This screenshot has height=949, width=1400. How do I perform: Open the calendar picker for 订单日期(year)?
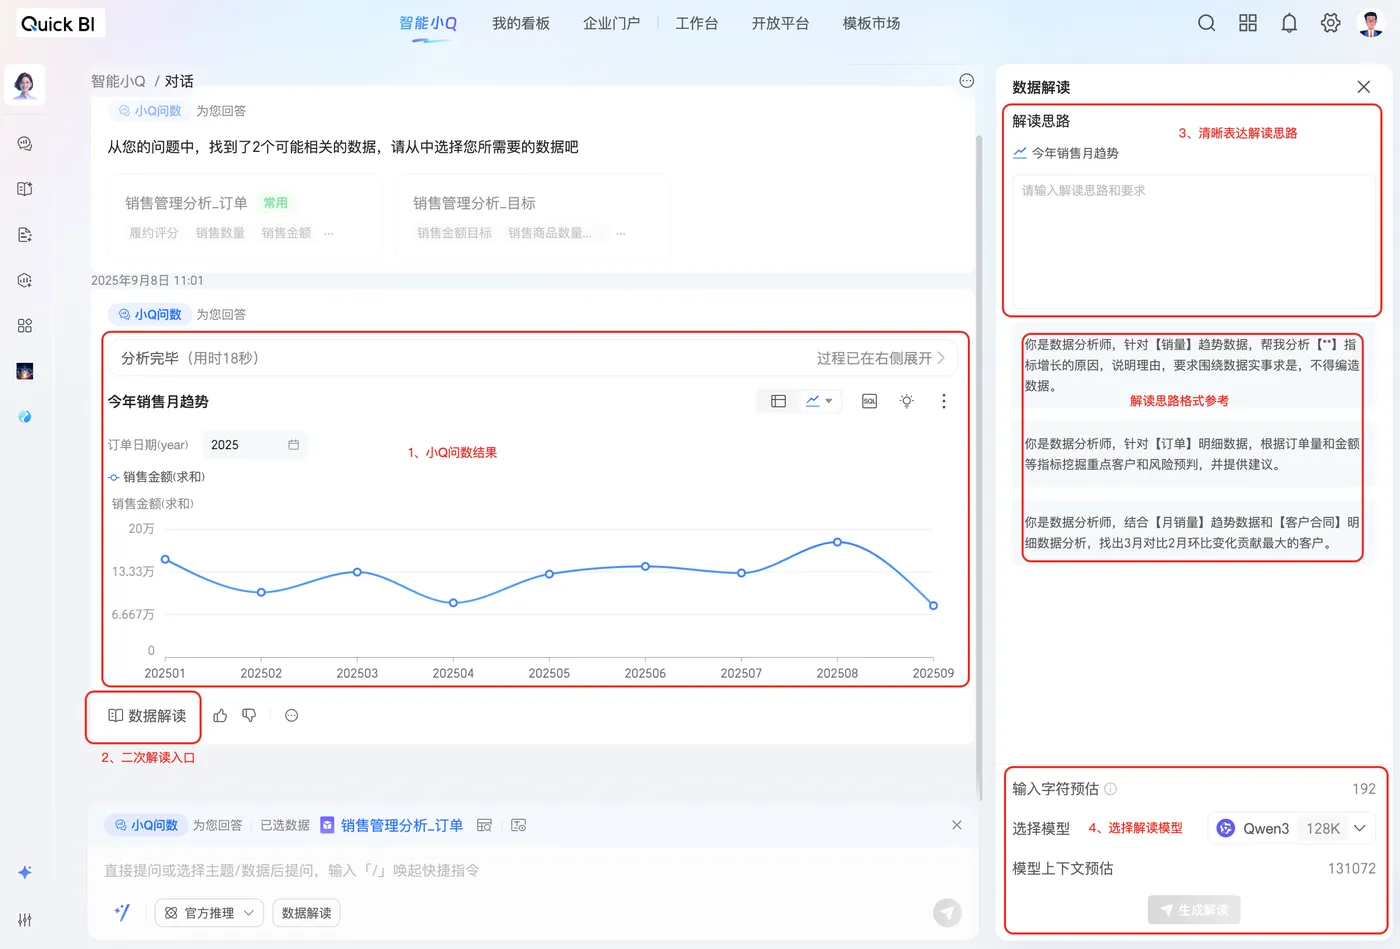click(x=294, y=445)
